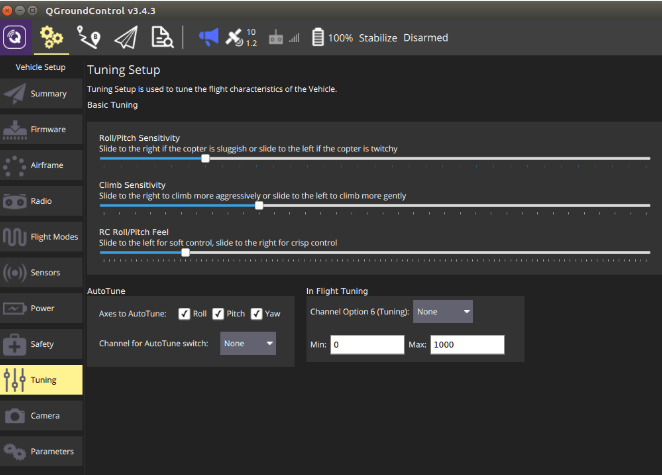Open the Analyze log search icon
Viewport: 662px width, 475px height.
(x=161, y=38)
